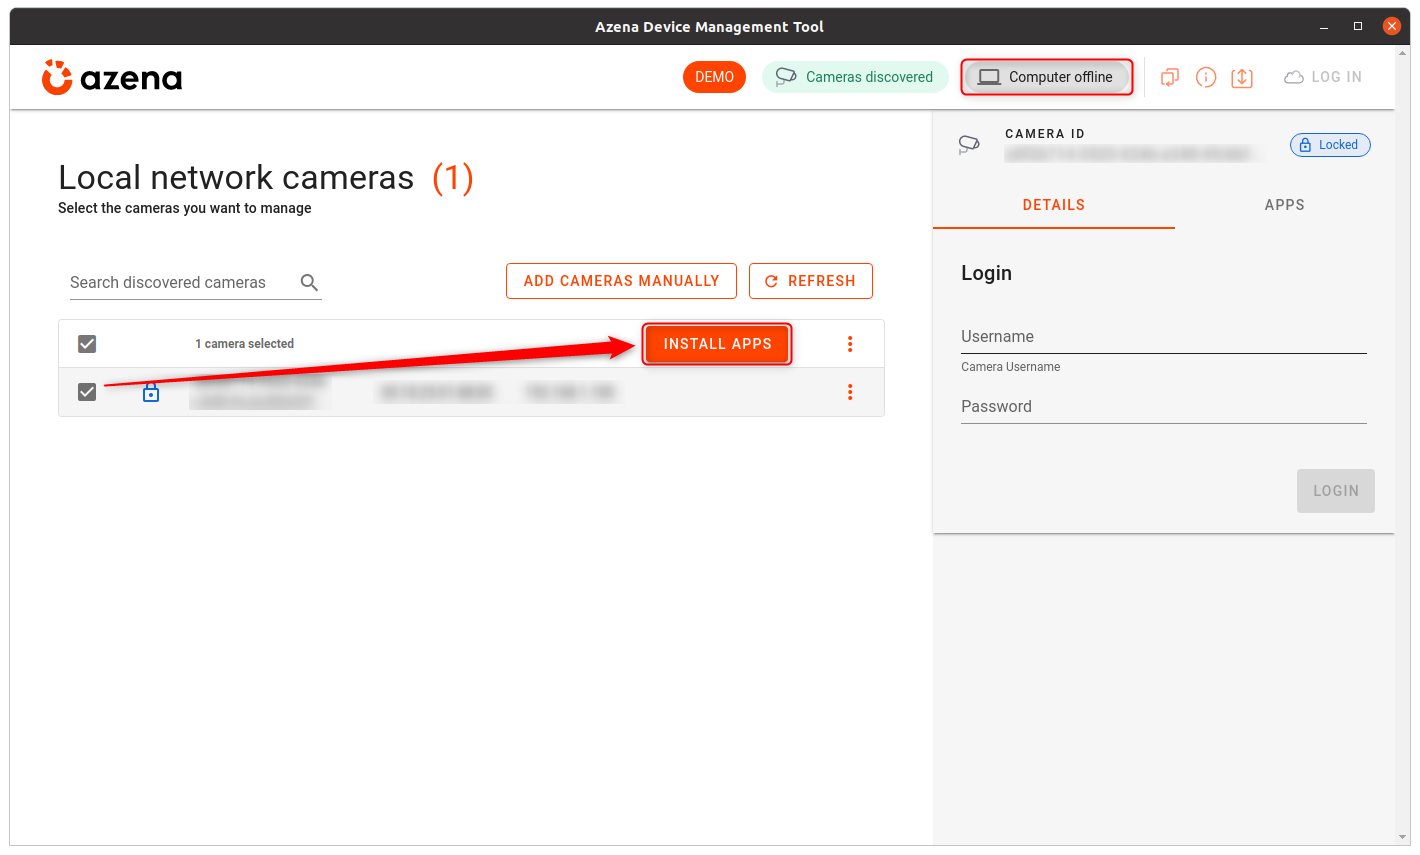The height and width of the screenshot is (855, 1420).
Task: Toggle the select-all cameras checkbox
Action: [x=87, y=344]
